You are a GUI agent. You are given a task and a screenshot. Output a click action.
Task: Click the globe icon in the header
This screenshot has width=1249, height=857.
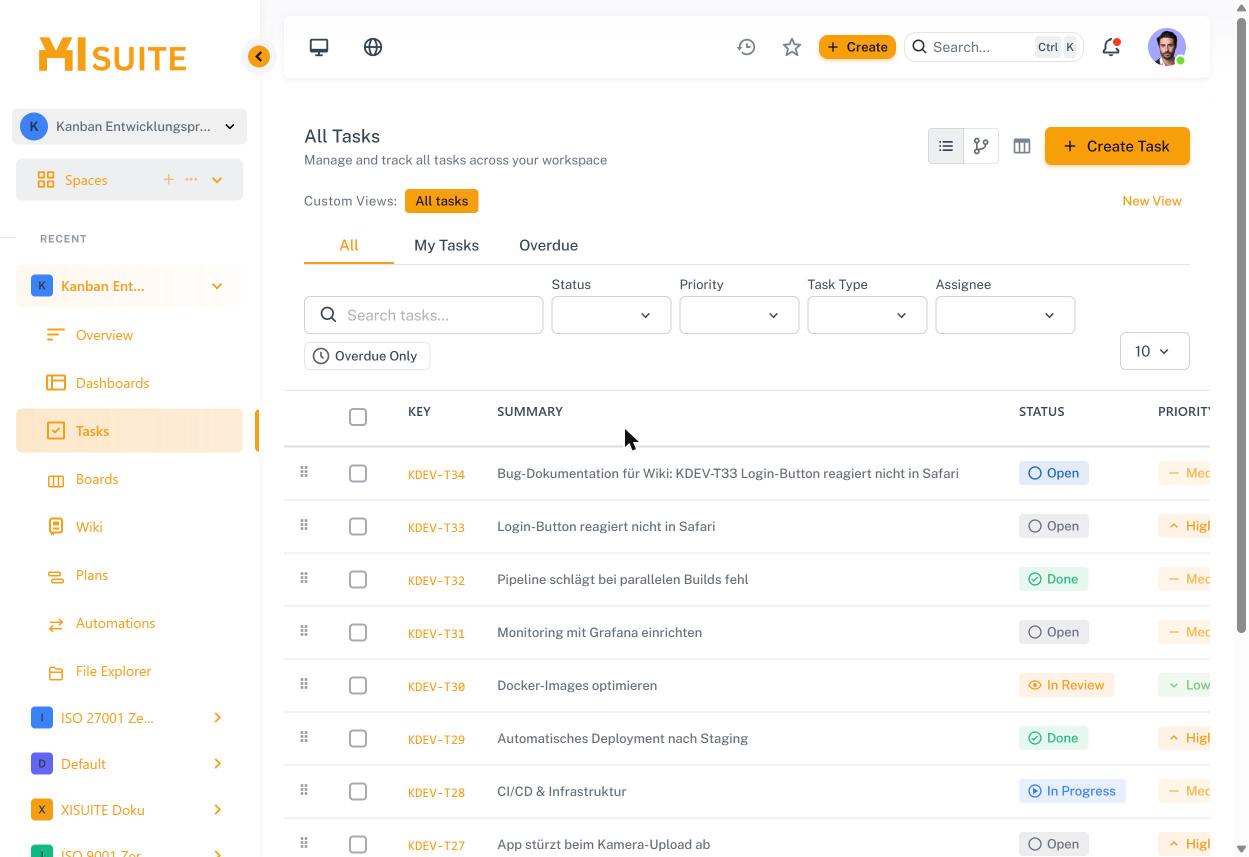coord(373,47)
